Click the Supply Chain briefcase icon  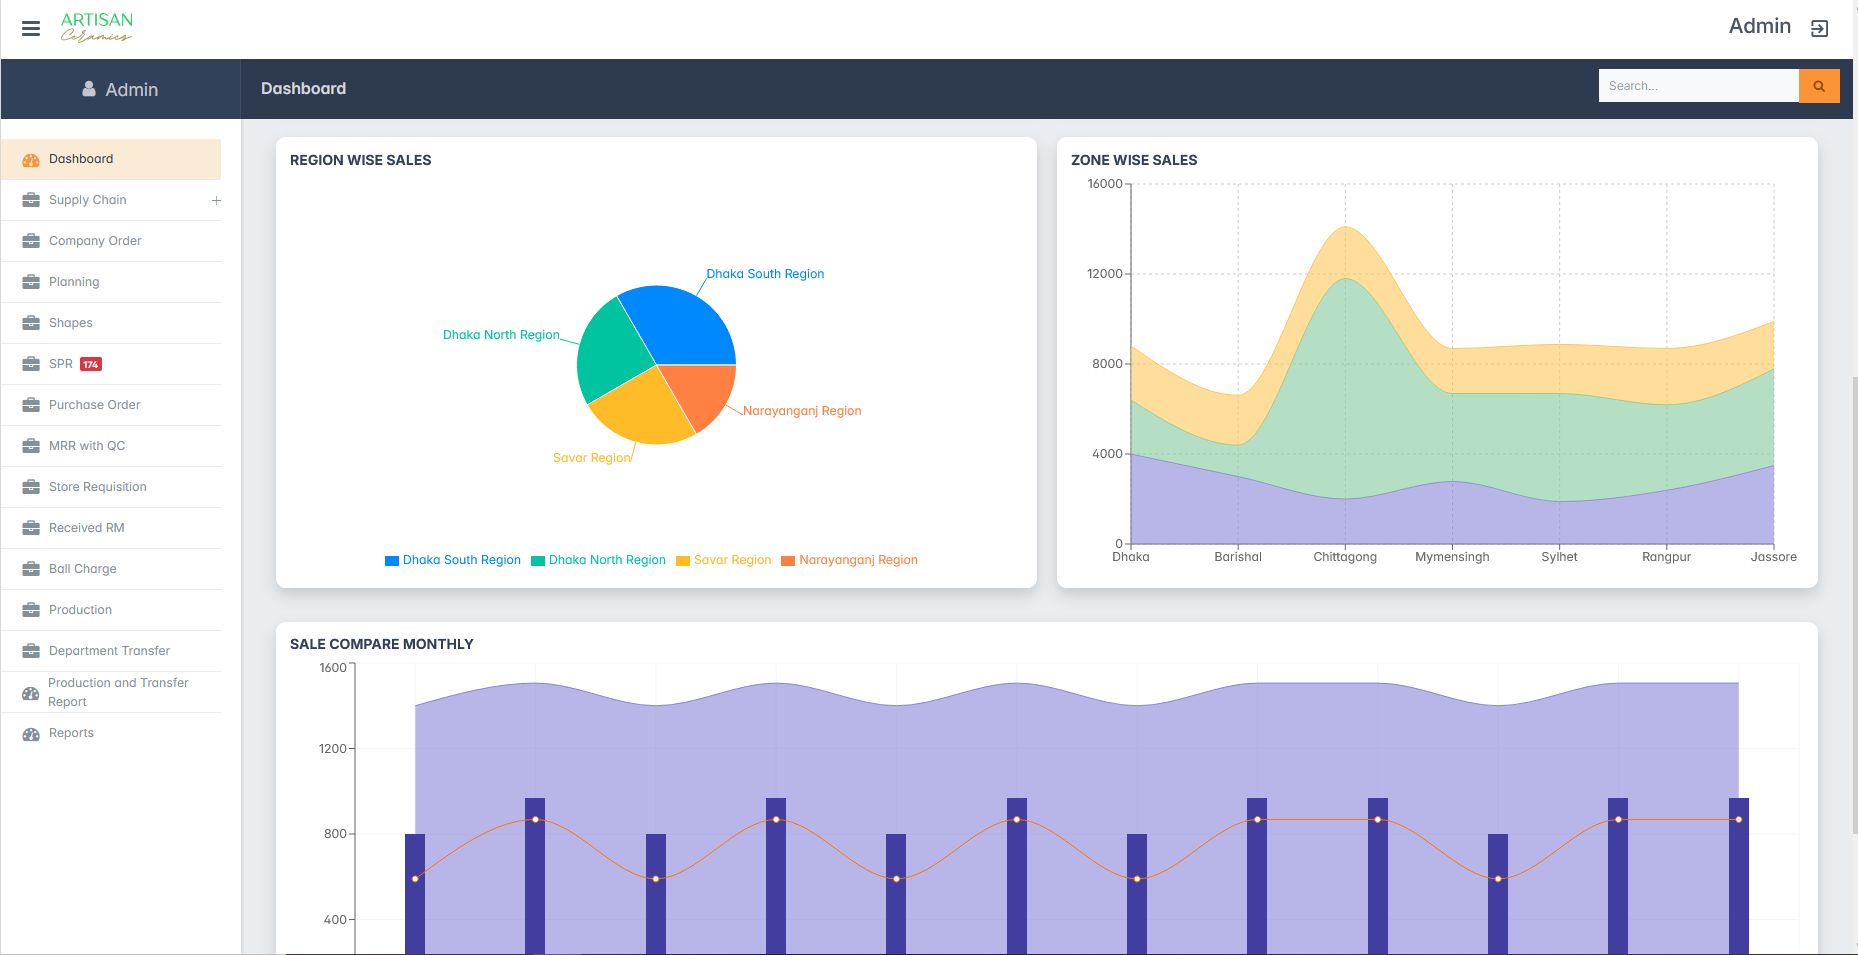[31, 200]
